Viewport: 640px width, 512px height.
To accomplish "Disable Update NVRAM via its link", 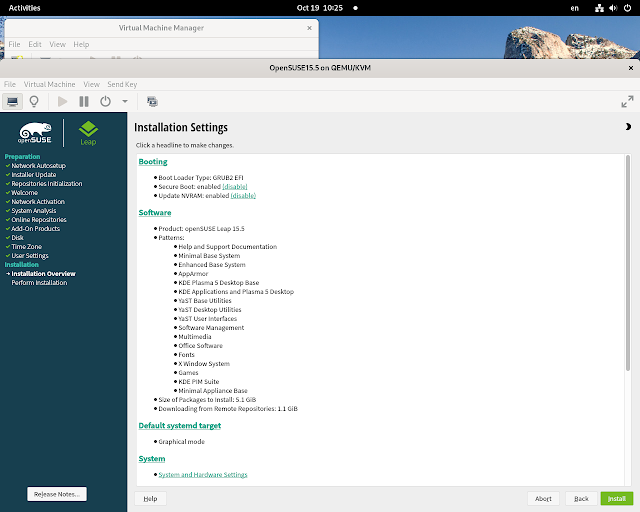I will (x=243, y=196).
